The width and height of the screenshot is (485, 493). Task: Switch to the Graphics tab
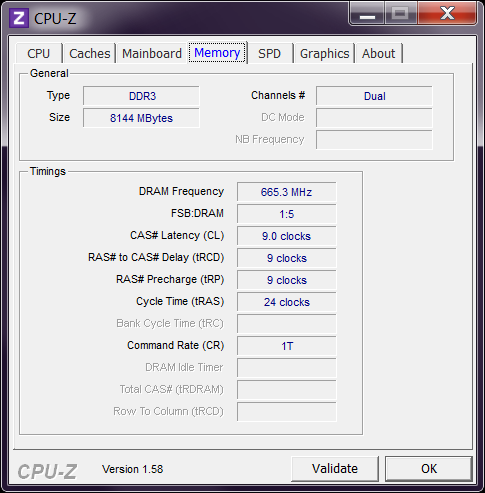point(324,54)
